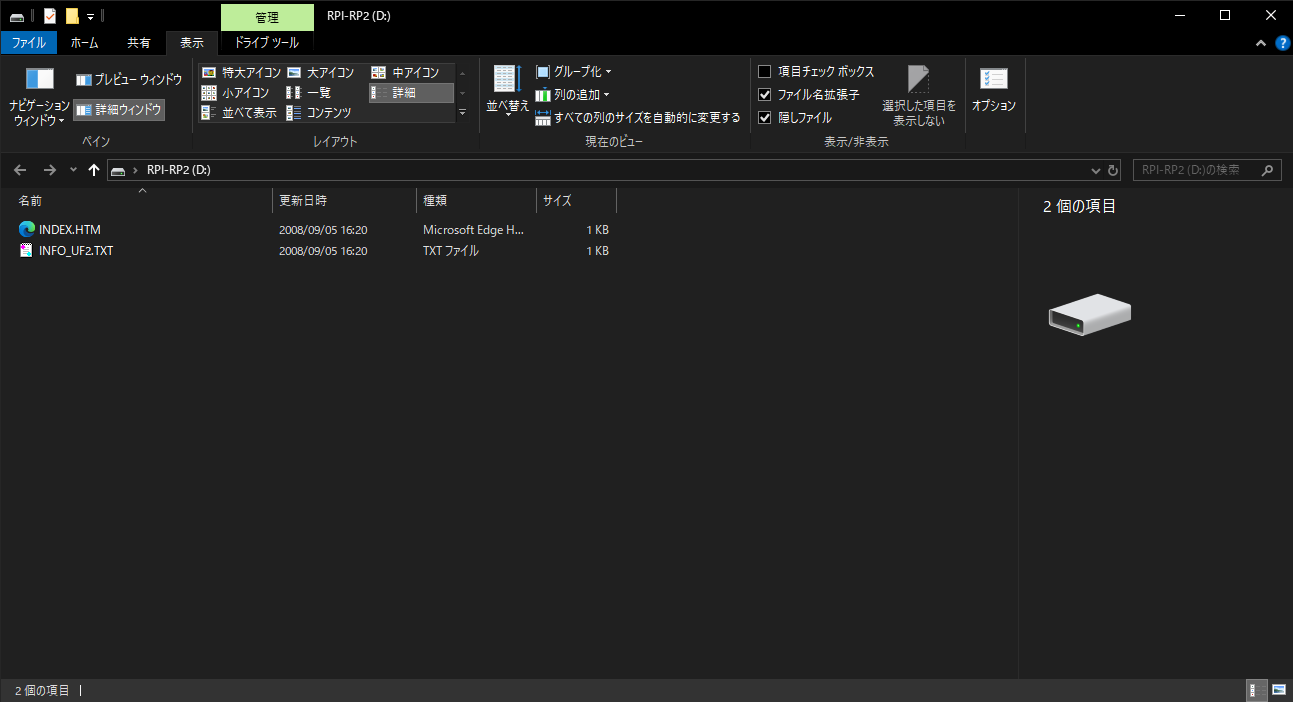
Task: Go forward with the forward arrow
Action: tap(50, 170)
